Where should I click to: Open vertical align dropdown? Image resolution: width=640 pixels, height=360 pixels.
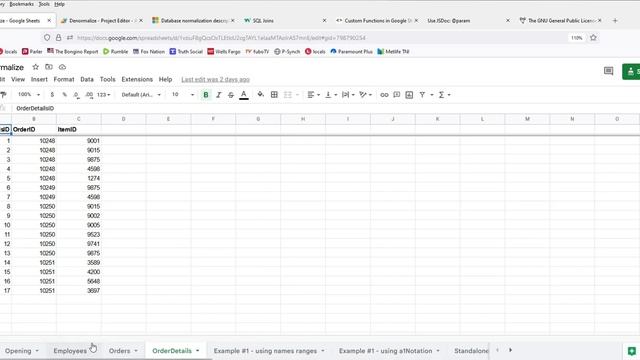tap(331, 95)
